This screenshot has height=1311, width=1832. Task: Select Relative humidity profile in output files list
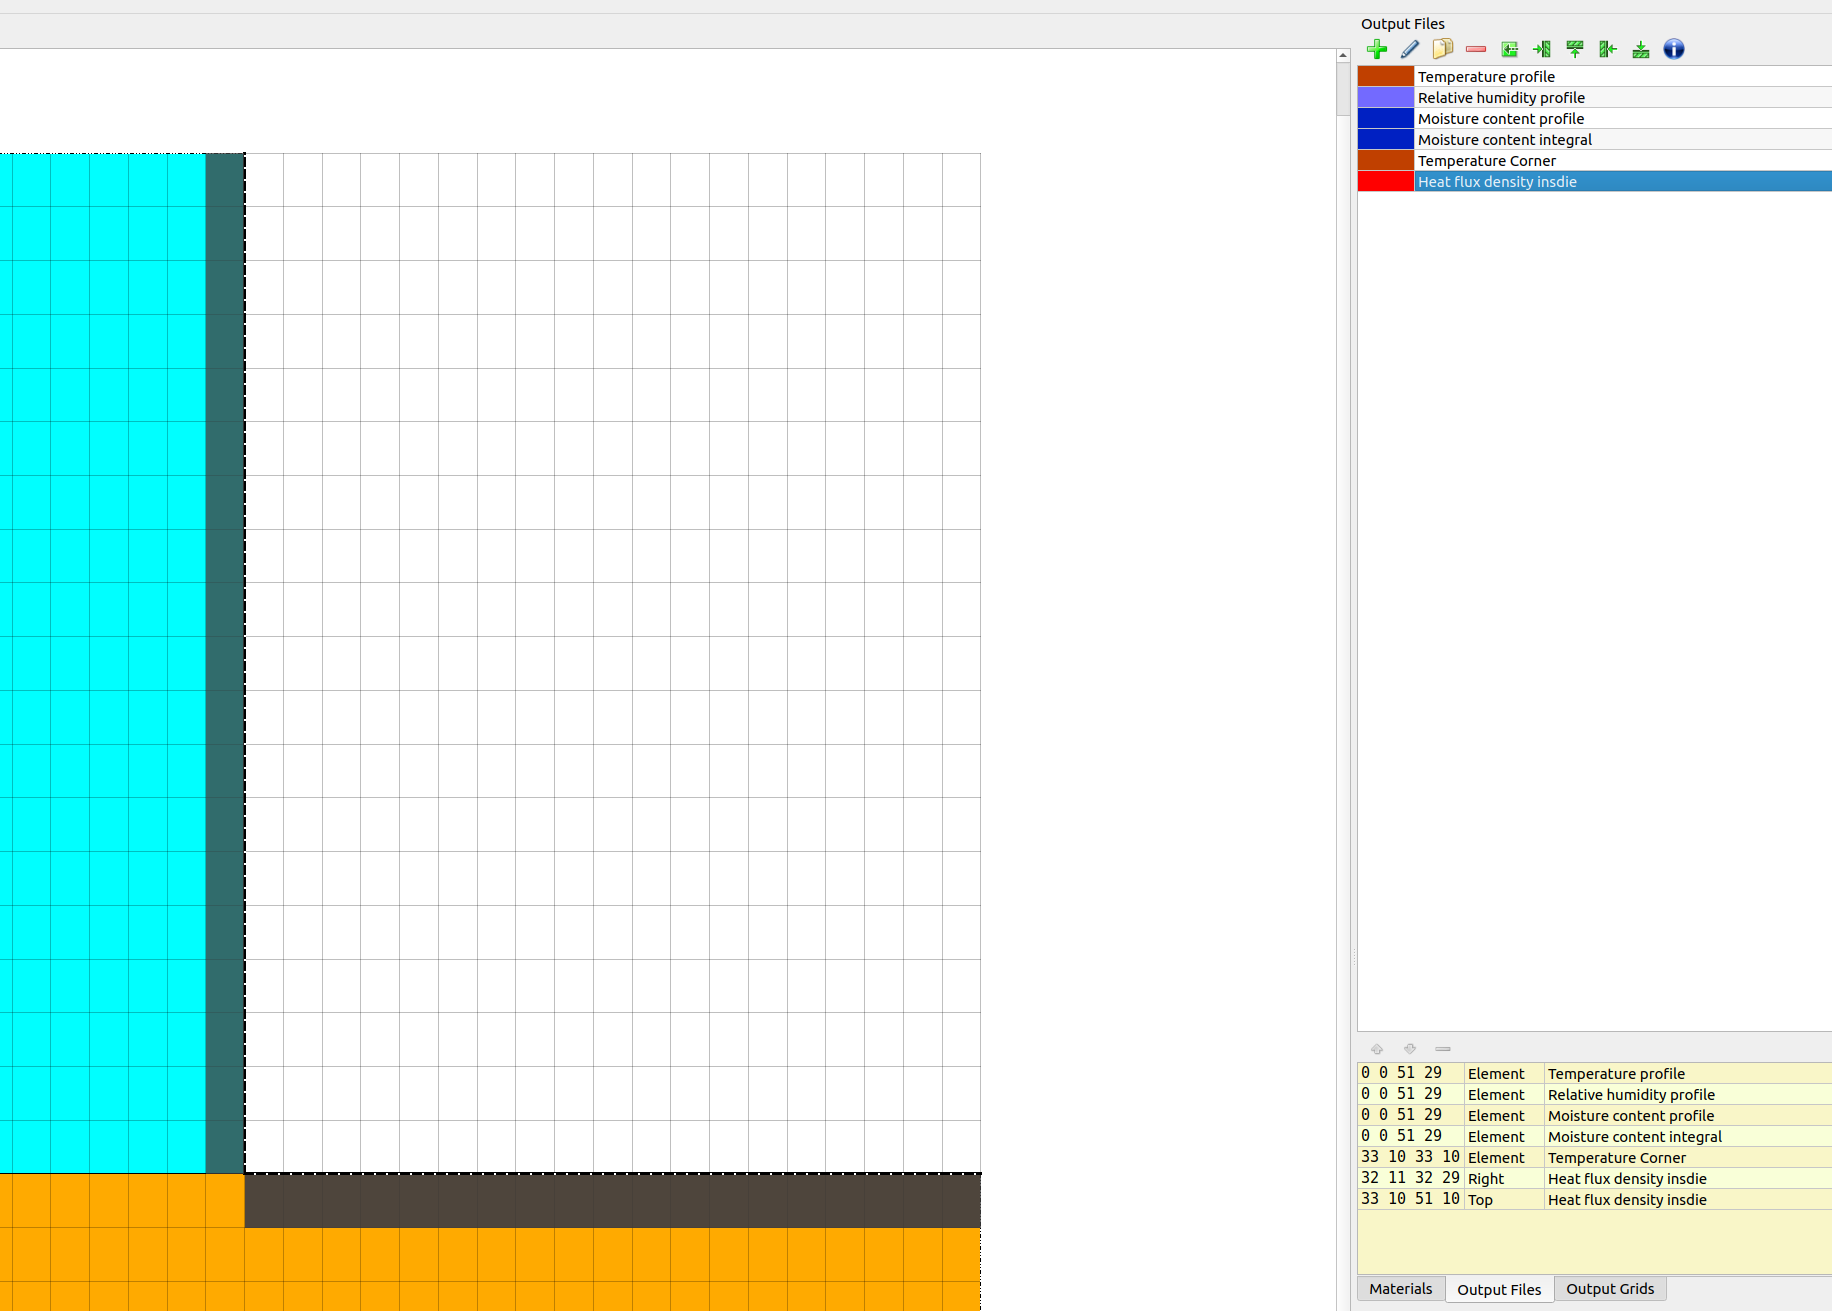click(1623, 98)
